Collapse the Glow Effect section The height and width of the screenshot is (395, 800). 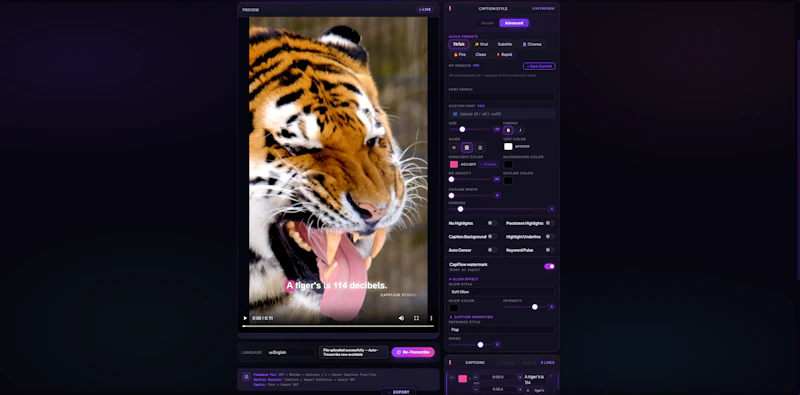[x=463, y=279]
